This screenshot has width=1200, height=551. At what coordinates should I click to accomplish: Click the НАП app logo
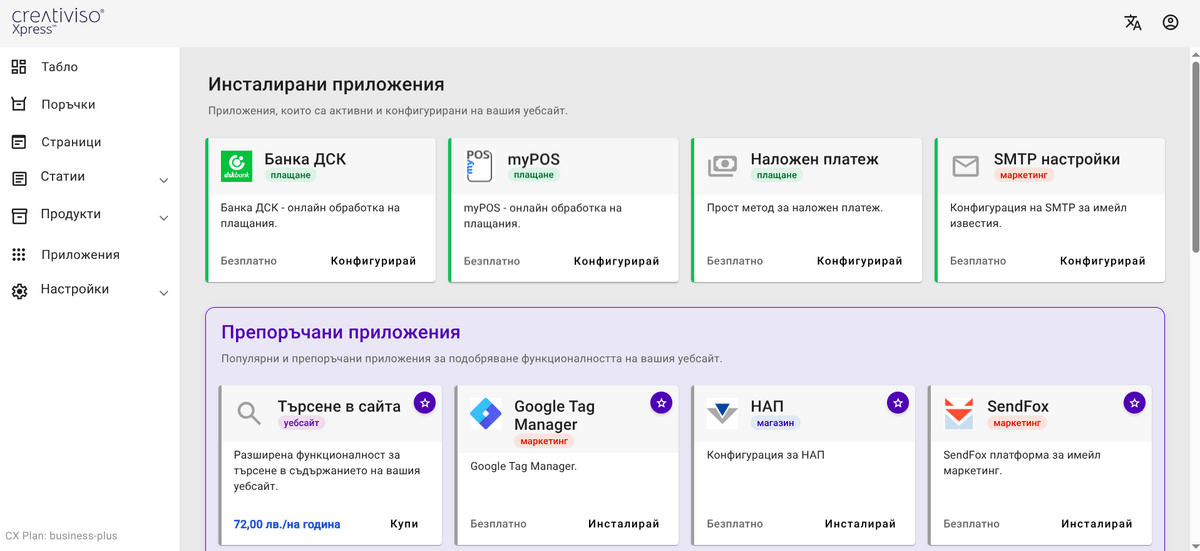pos(722,413)
